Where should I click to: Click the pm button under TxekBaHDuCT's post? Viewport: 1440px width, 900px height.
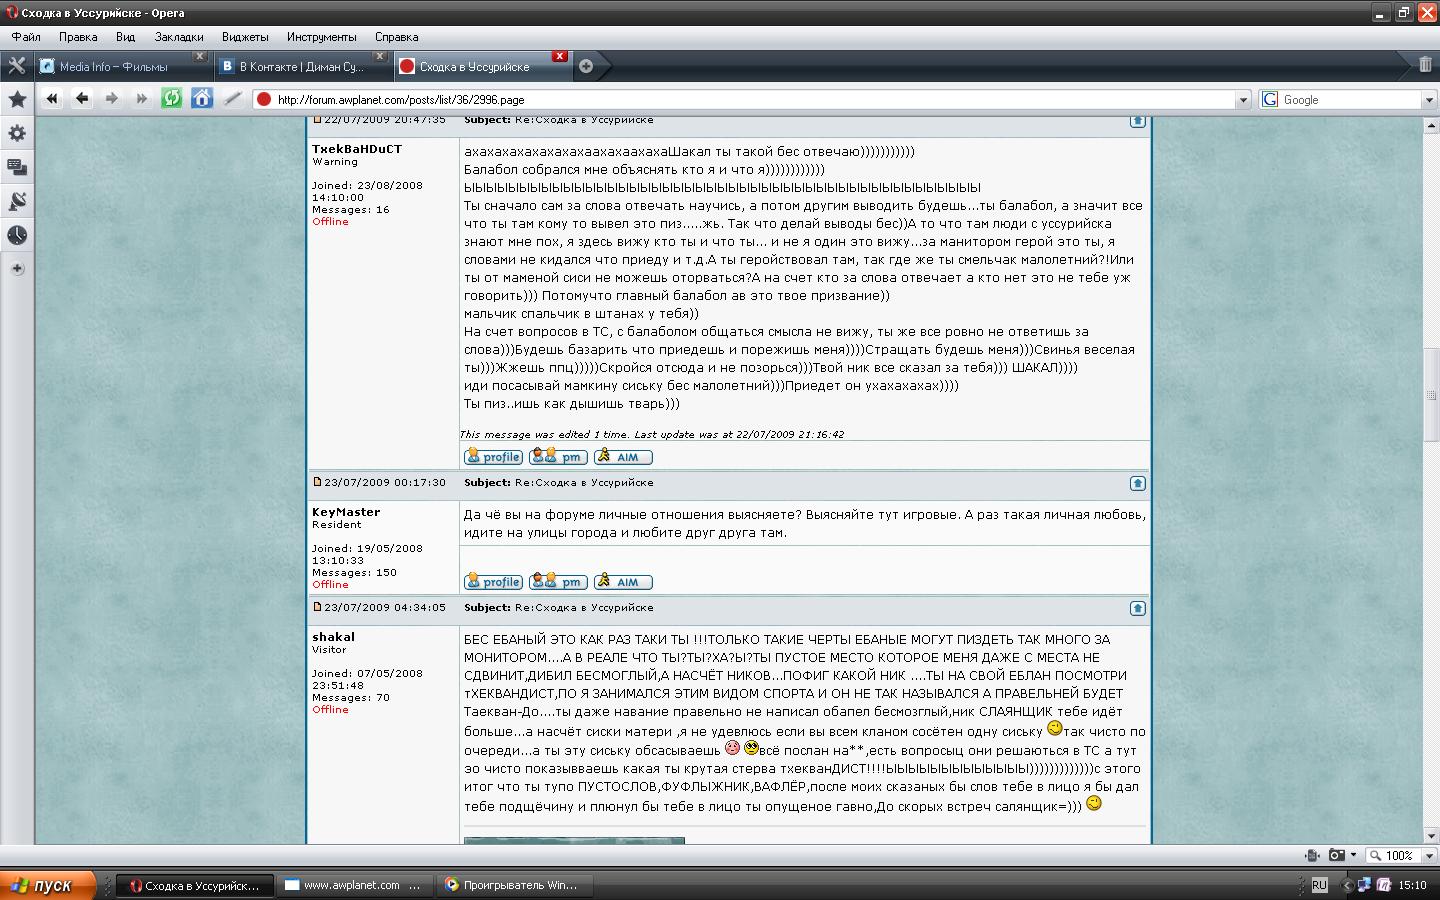point(558,457)
